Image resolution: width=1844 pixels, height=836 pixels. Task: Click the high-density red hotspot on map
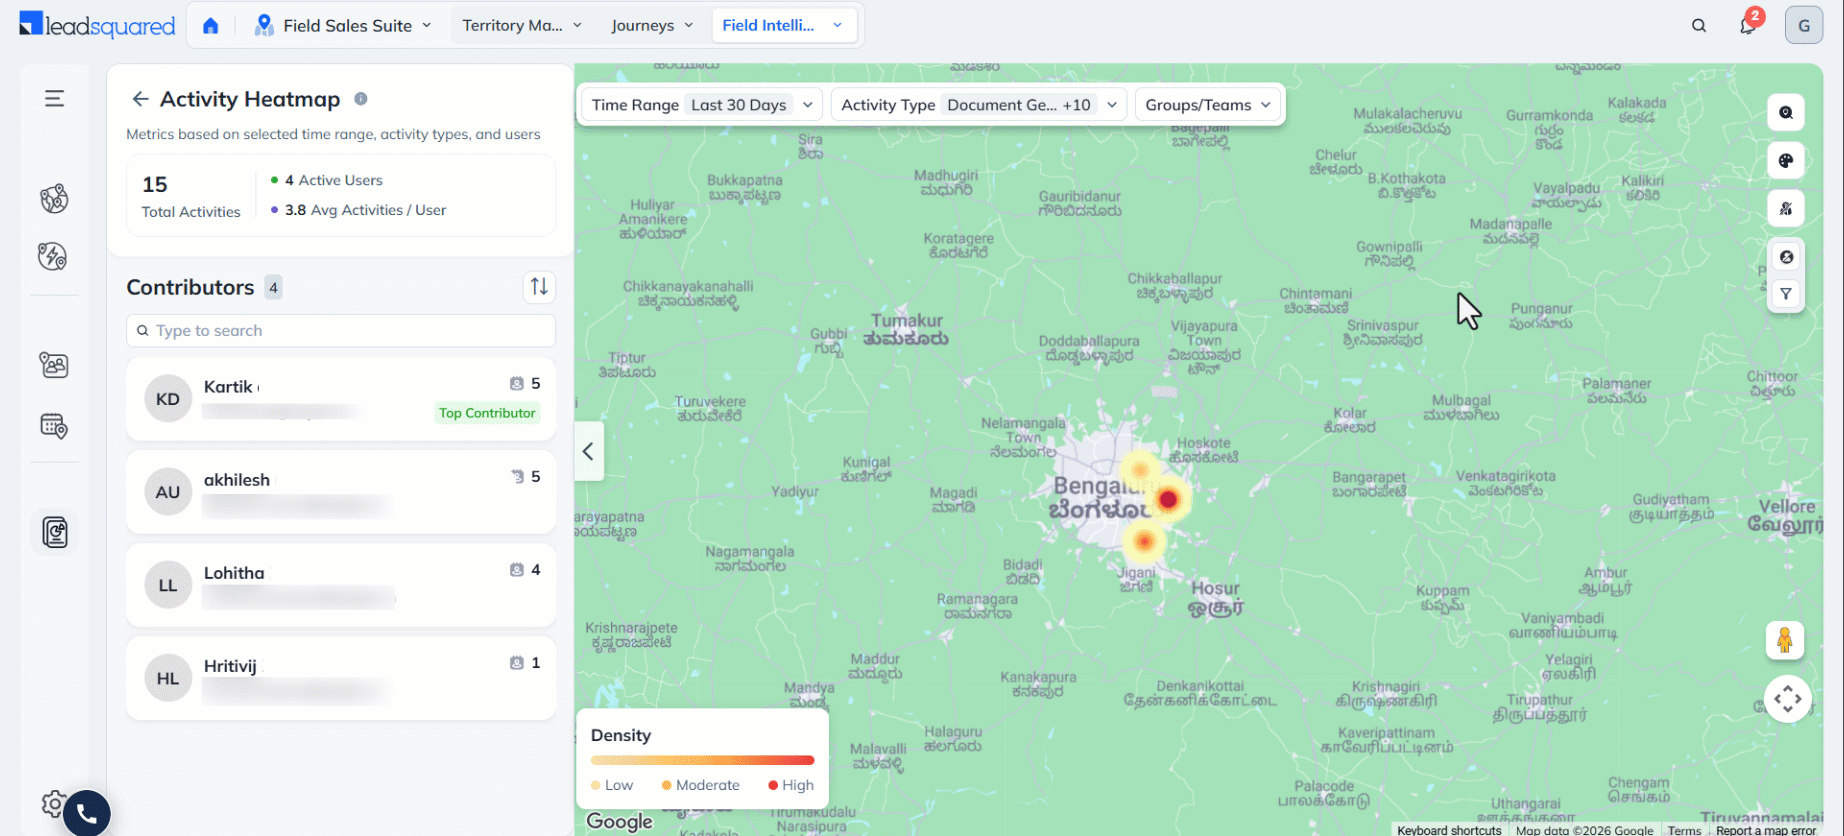(x=1168, y=499)
